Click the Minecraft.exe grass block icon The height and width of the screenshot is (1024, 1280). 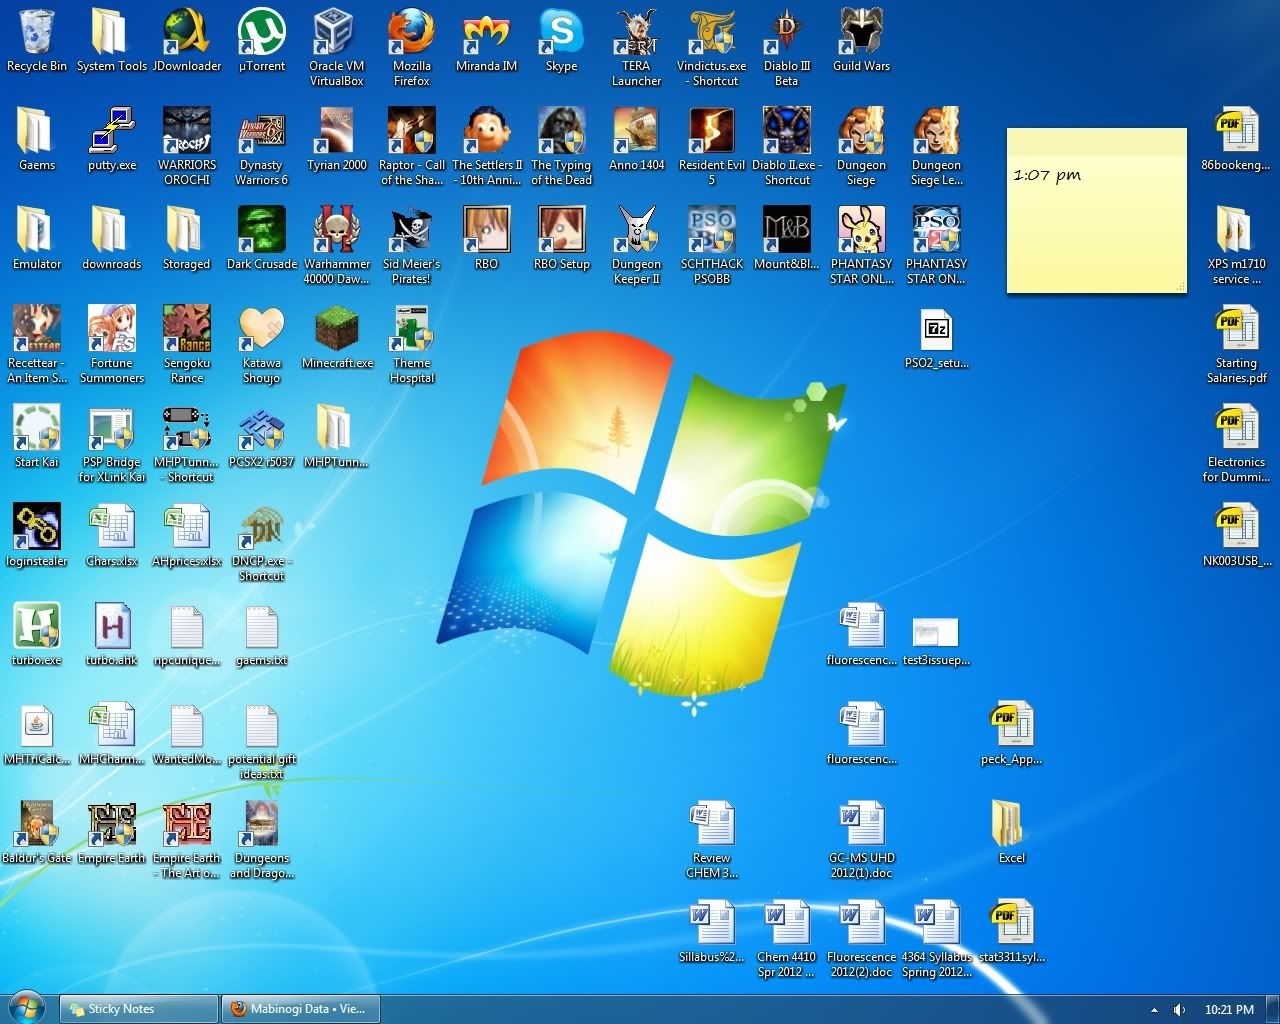coord(337,329)
